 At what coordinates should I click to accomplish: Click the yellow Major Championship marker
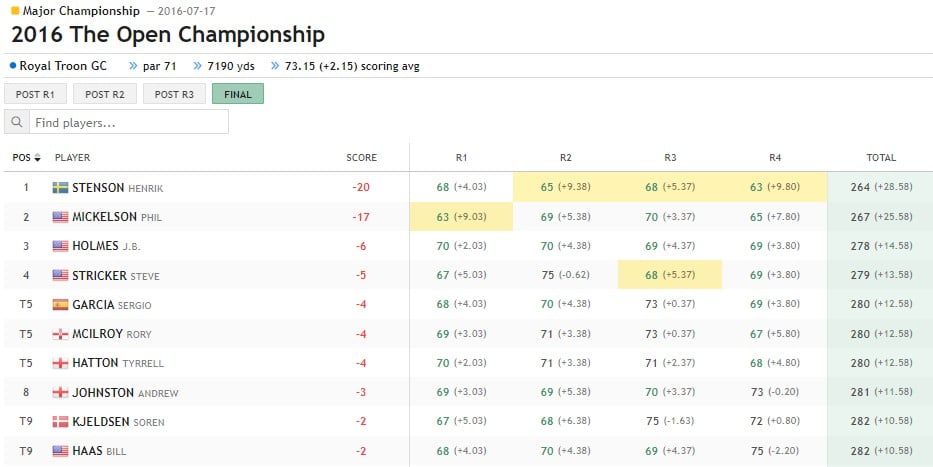point(15,11)
